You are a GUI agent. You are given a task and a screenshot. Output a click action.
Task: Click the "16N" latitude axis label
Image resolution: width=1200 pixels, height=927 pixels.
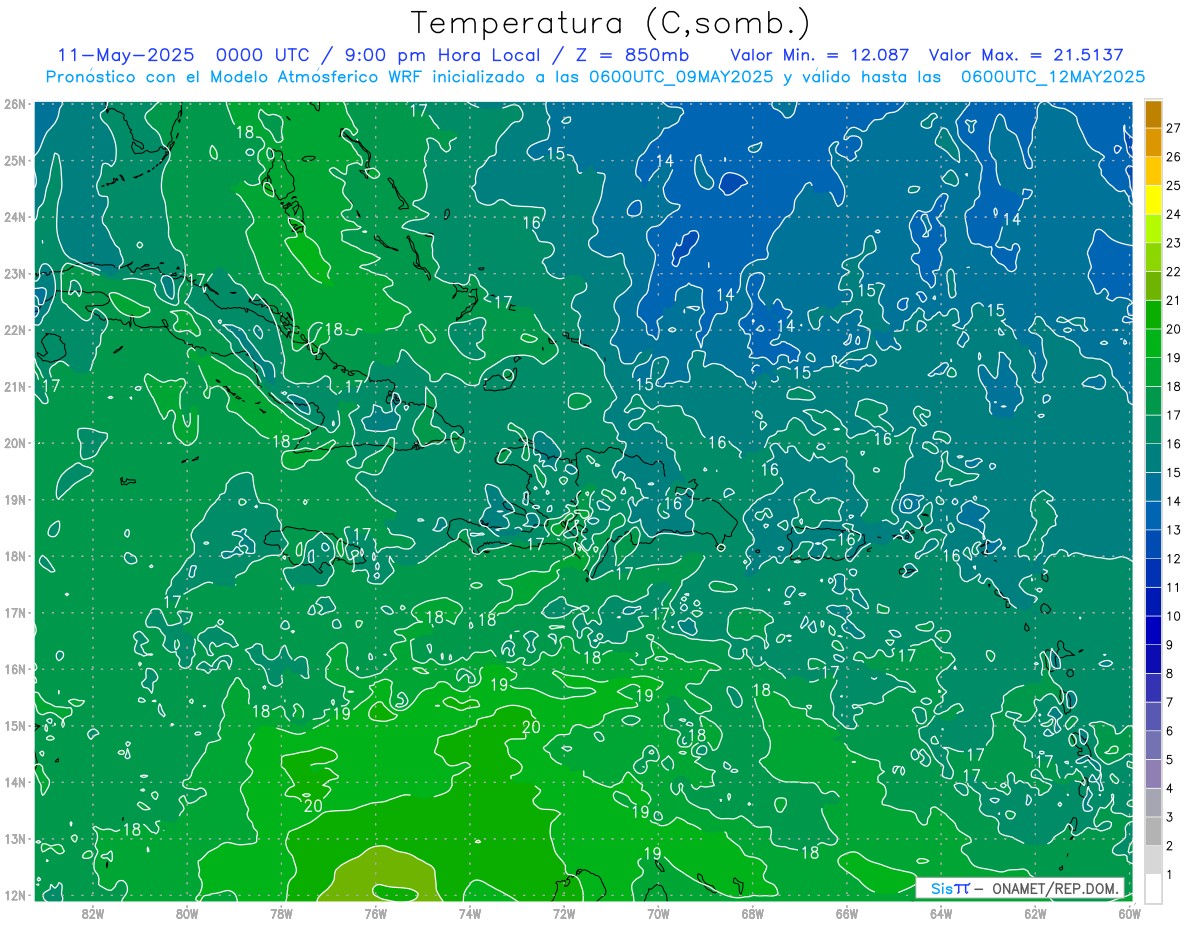[x=14, y=669]
